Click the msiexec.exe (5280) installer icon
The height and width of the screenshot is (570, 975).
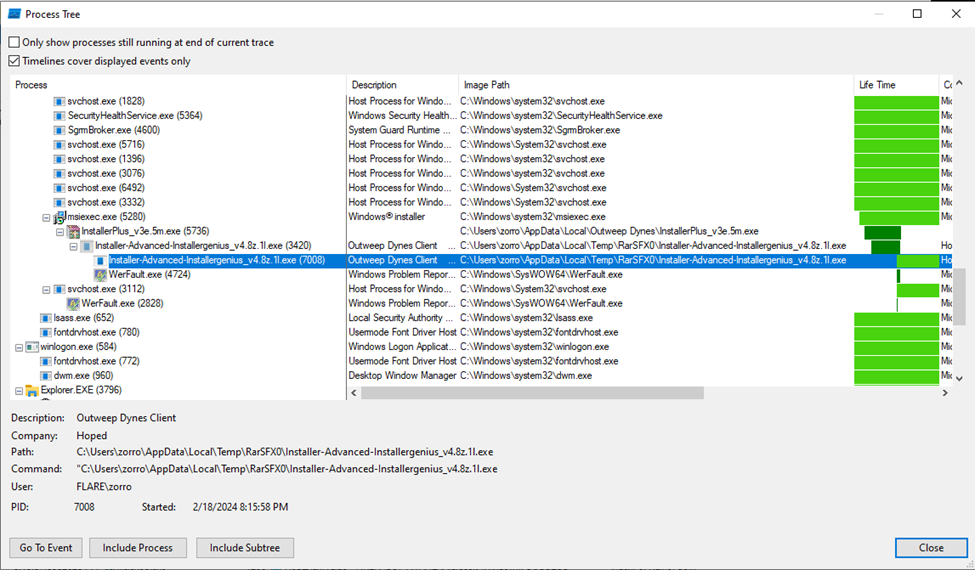click(59, 217)
